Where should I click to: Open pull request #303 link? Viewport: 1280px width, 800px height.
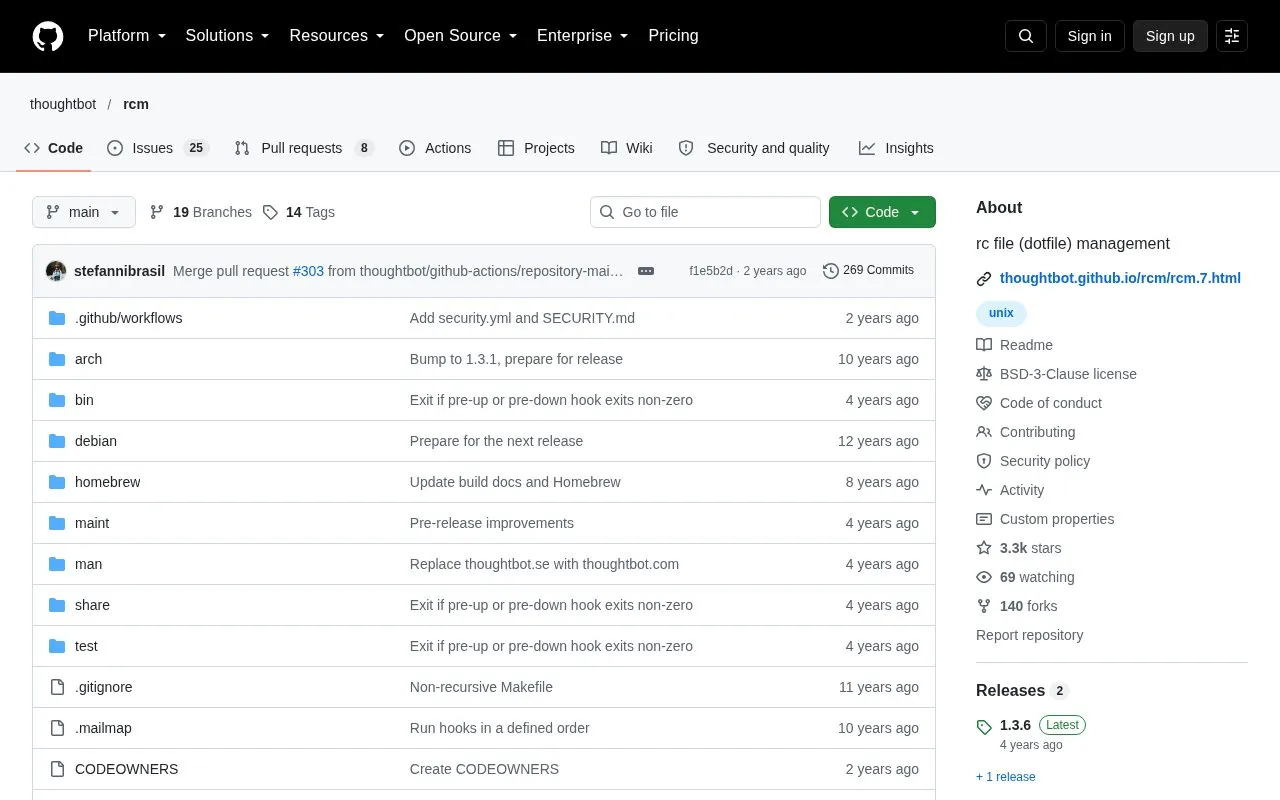(x=308, y=271)
